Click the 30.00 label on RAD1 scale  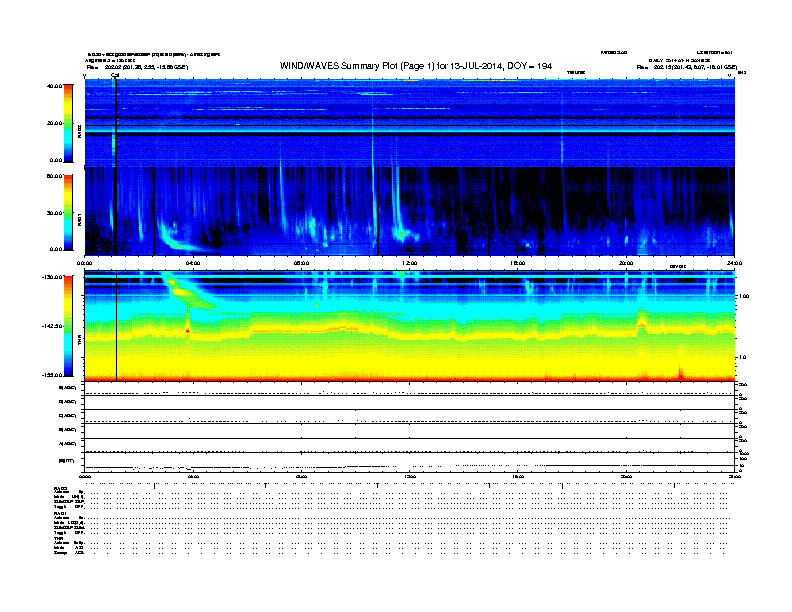pos(54,213)
